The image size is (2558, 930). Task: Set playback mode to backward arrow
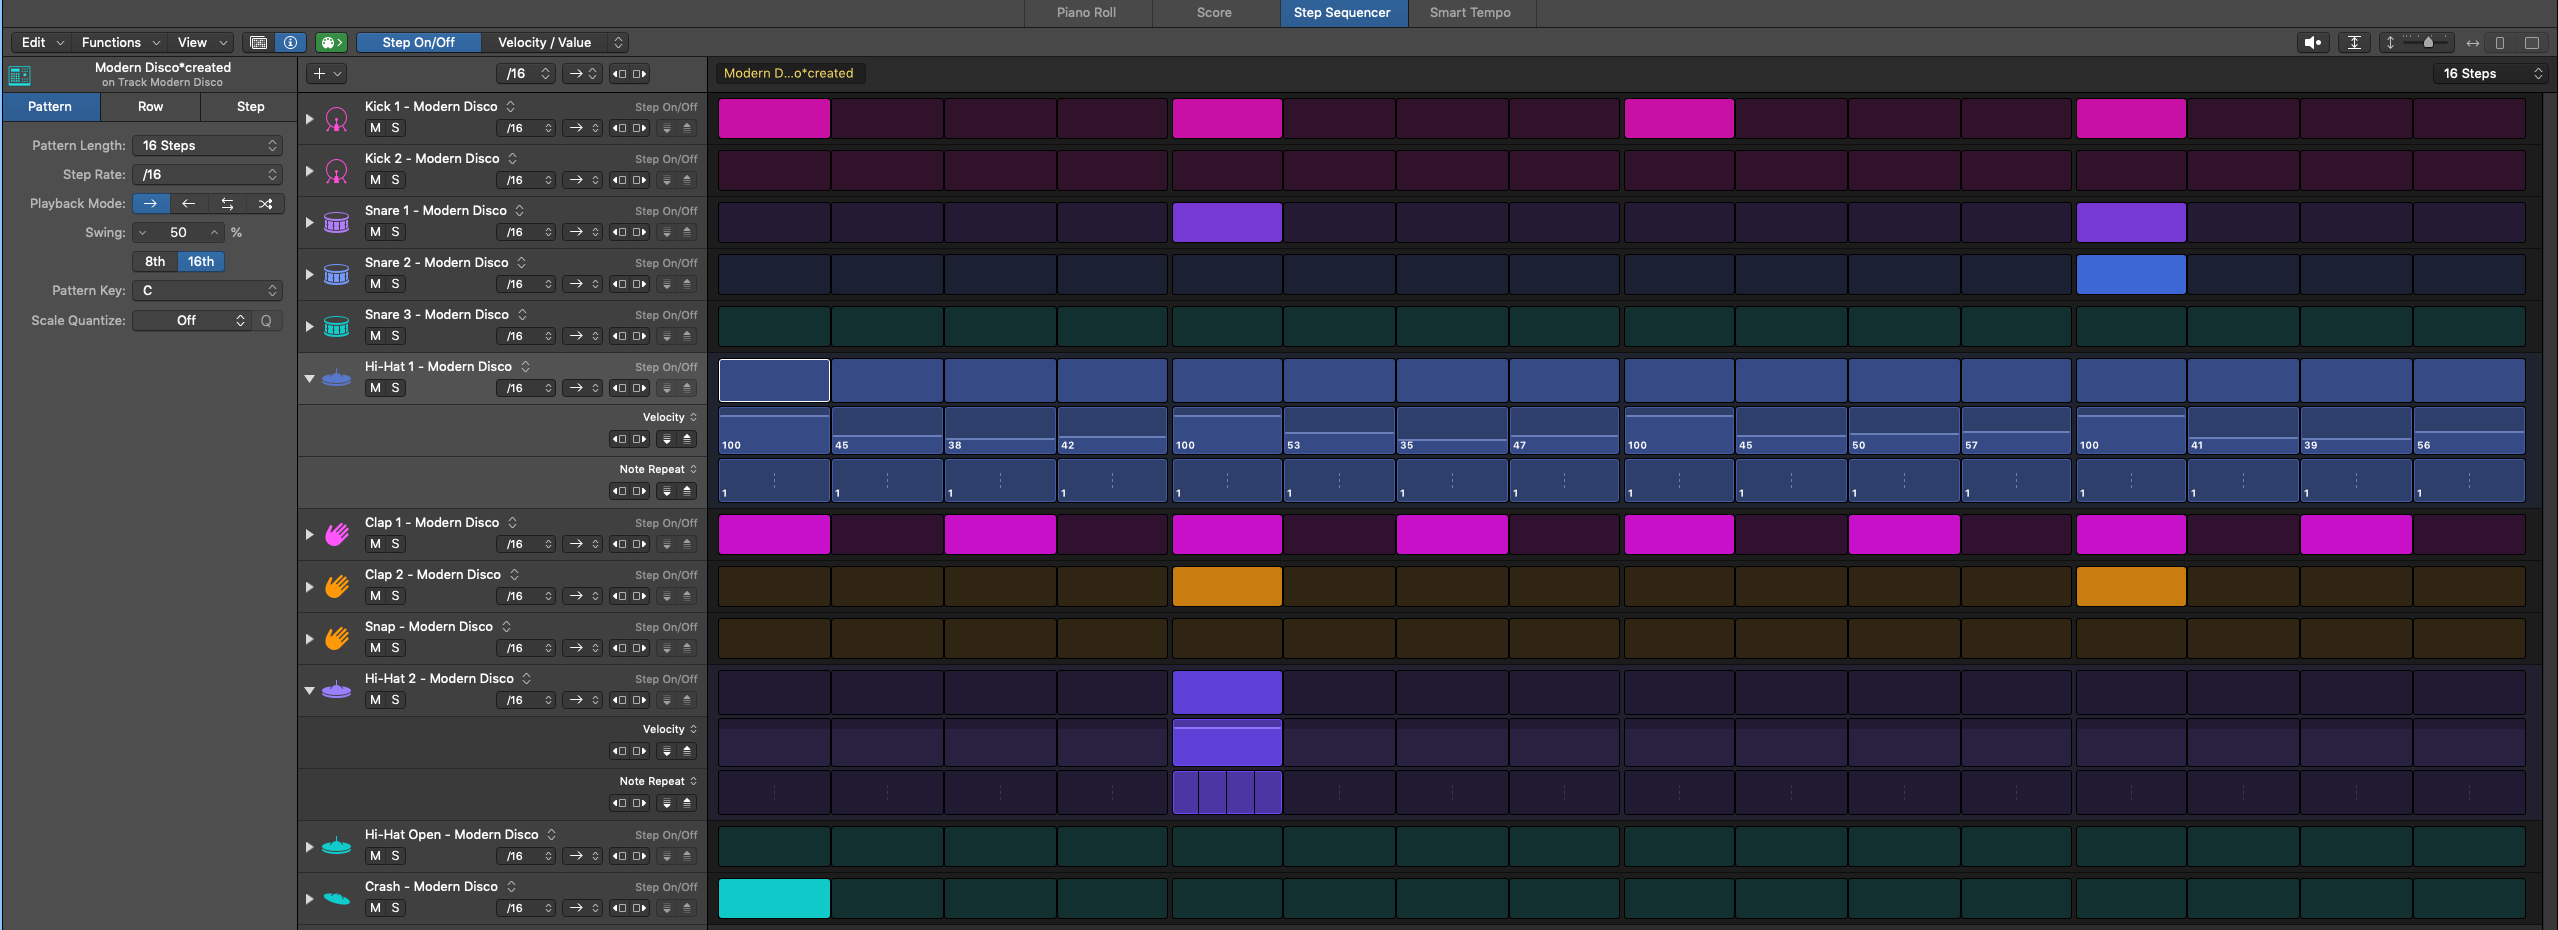[x=188, y=203]
